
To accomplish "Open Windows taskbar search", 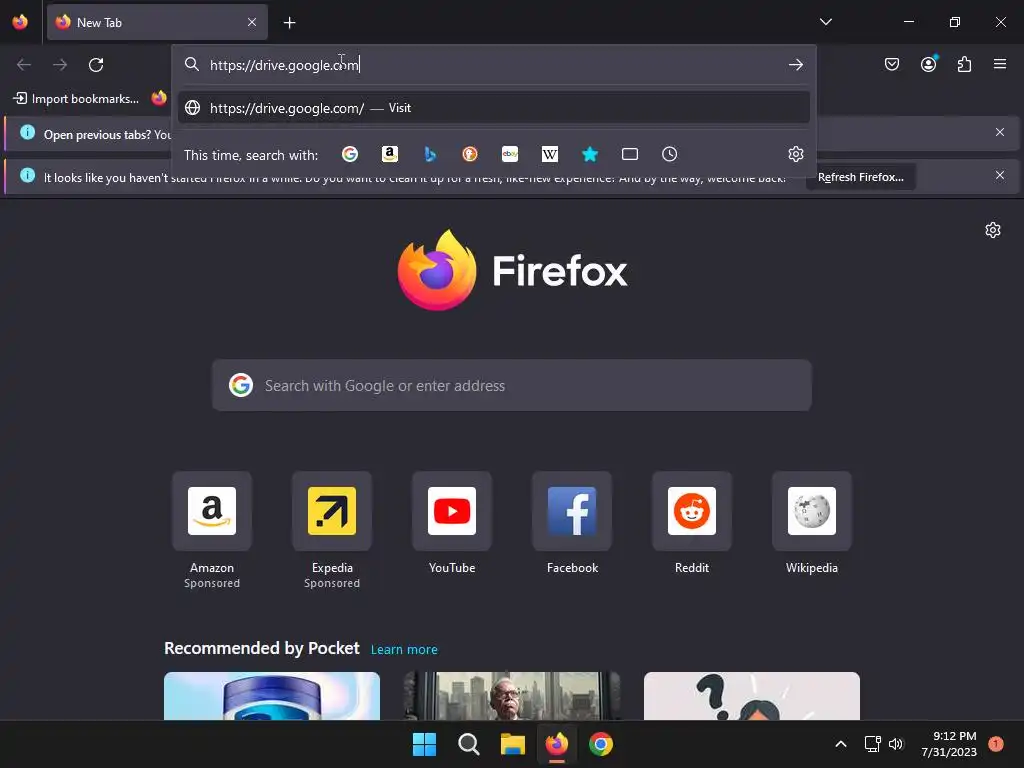I will (468, 744).
